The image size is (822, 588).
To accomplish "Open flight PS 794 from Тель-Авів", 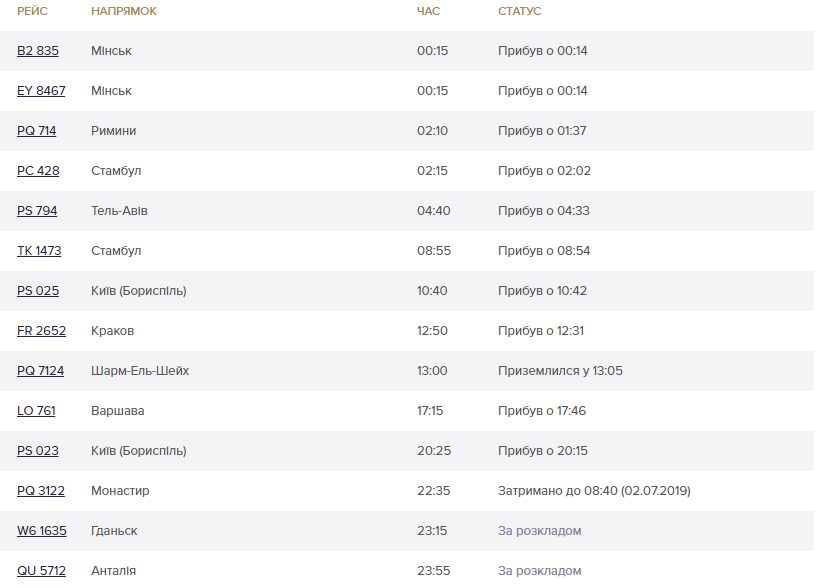I will pos(37,211).
